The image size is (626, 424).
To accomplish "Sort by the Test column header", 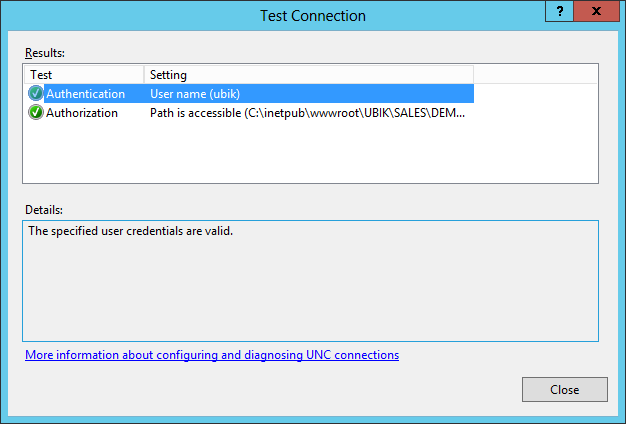I will [84, 75].
